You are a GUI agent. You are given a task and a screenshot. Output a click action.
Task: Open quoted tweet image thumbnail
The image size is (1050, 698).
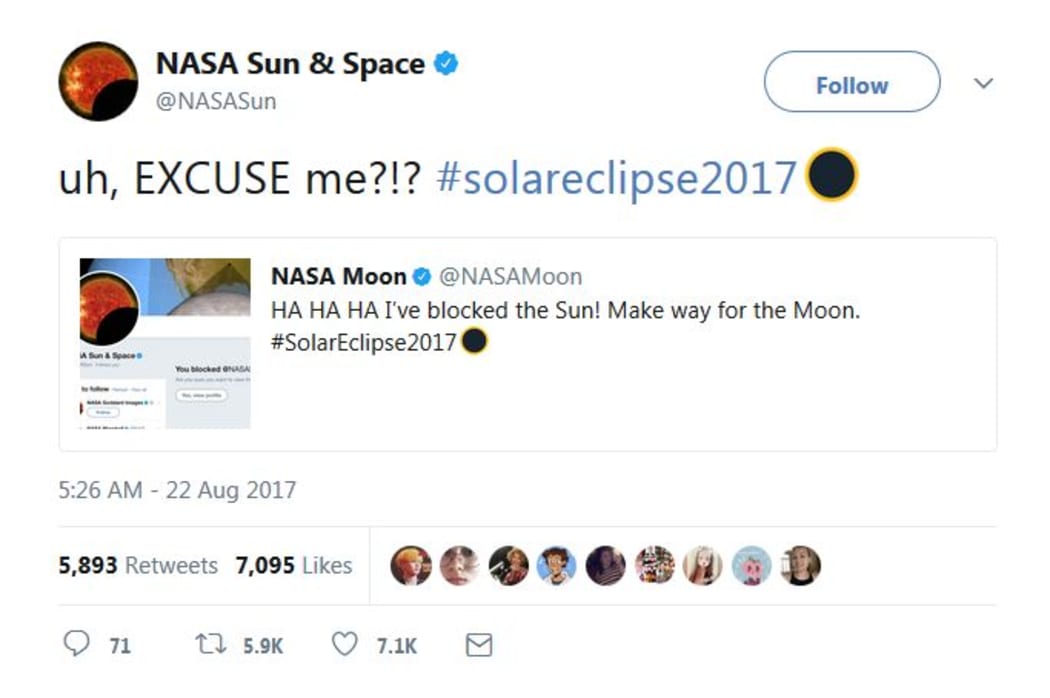tap(165, 344)
